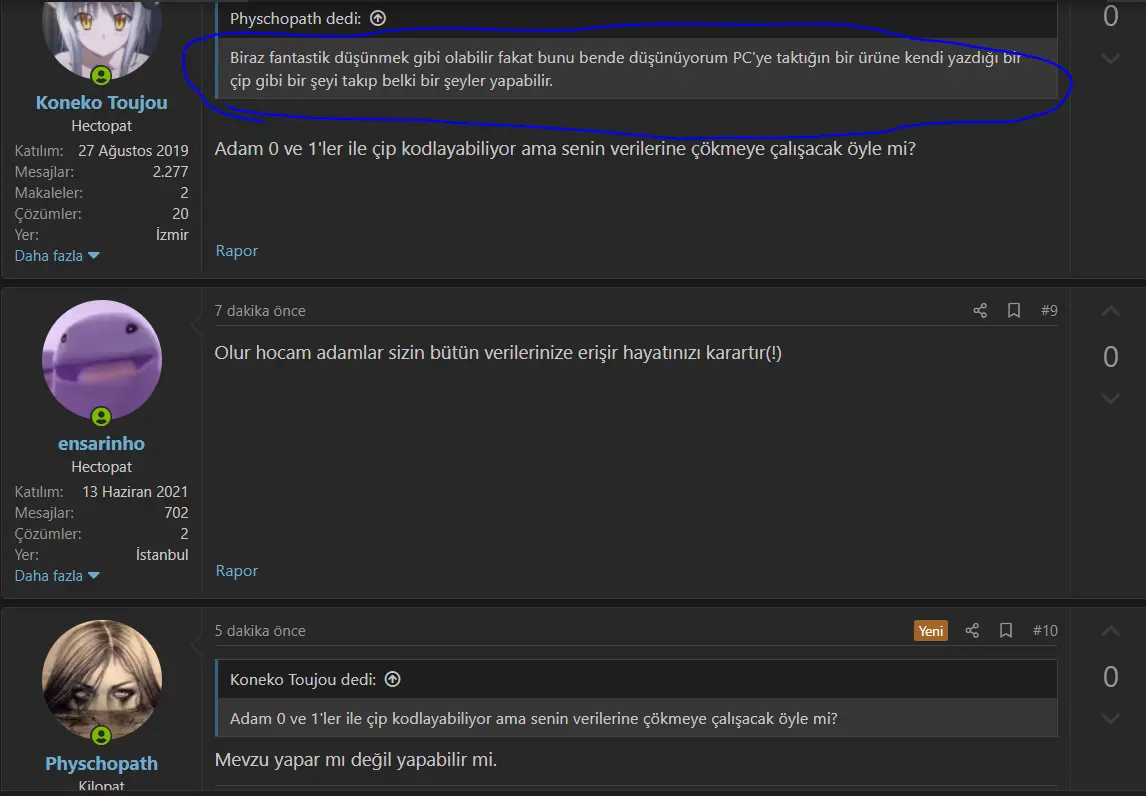Click Physchopath's online status badge
1146x796 pixels.
coord(101,735)
